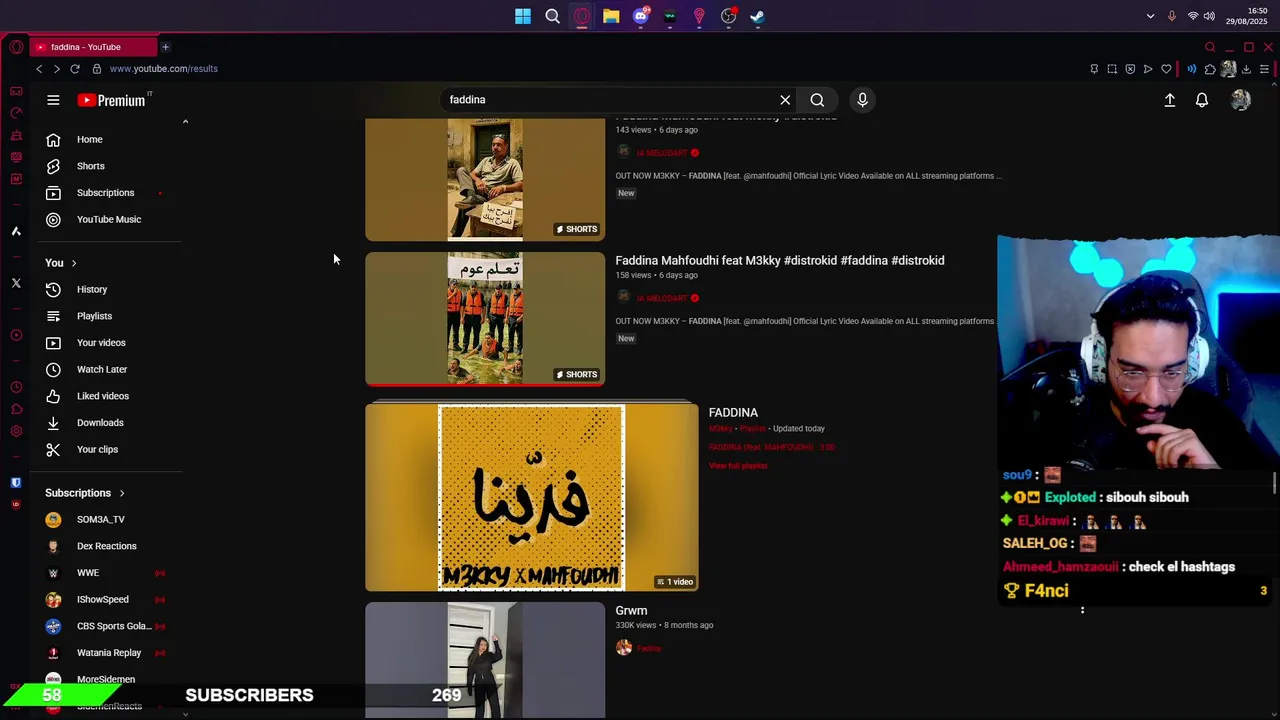Show hidden system tray icons chevron
Viewport: 1280px width, 720px height.
[x=1150, y=16]
